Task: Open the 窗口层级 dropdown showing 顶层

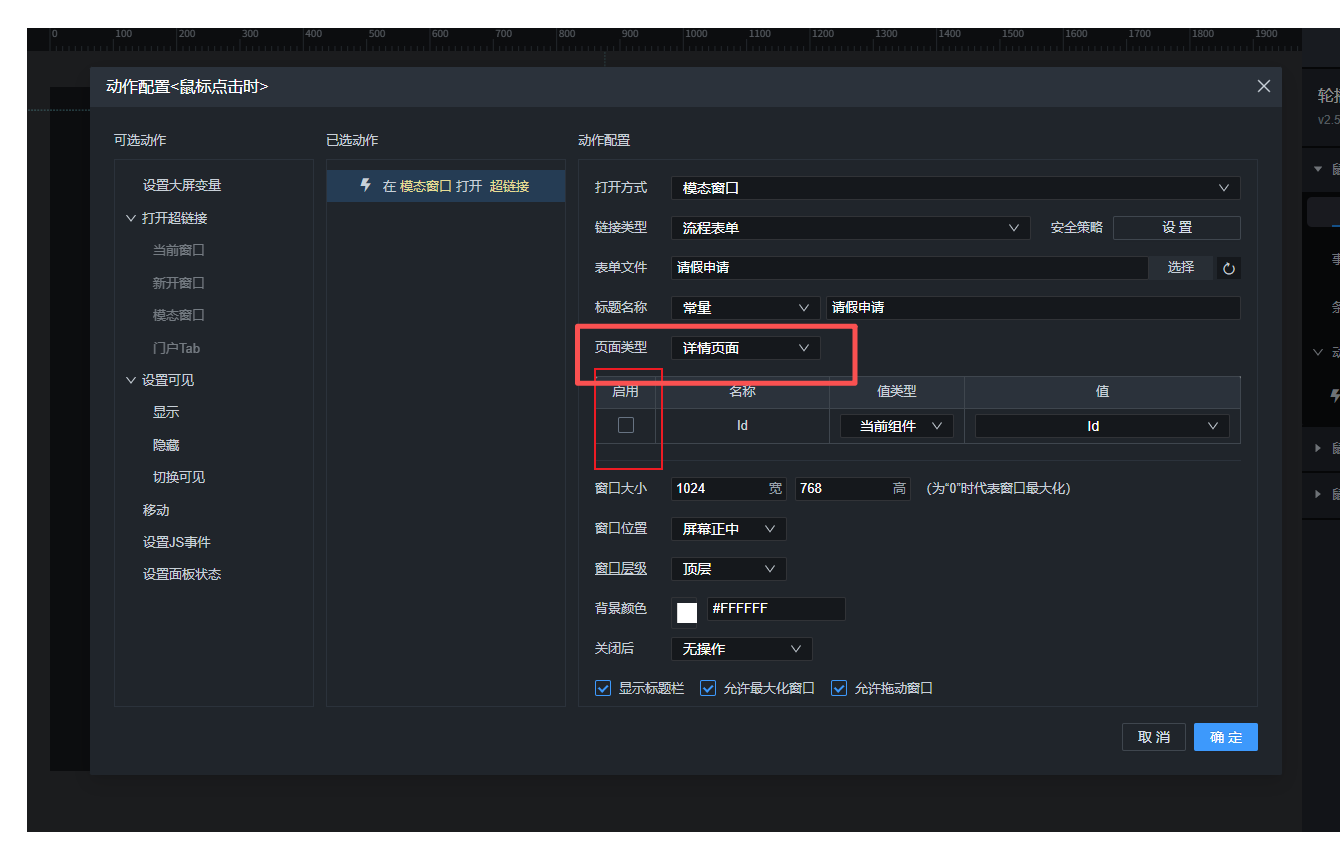Action: click(728, 569)
